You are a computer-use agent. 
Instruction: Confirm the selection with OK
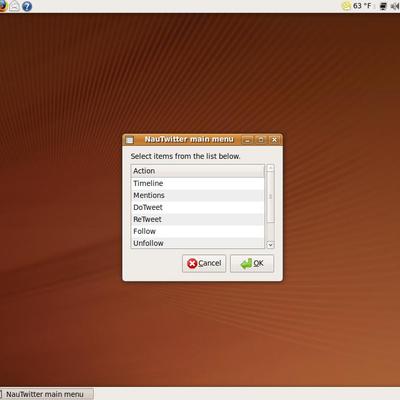tap(252, 264)
